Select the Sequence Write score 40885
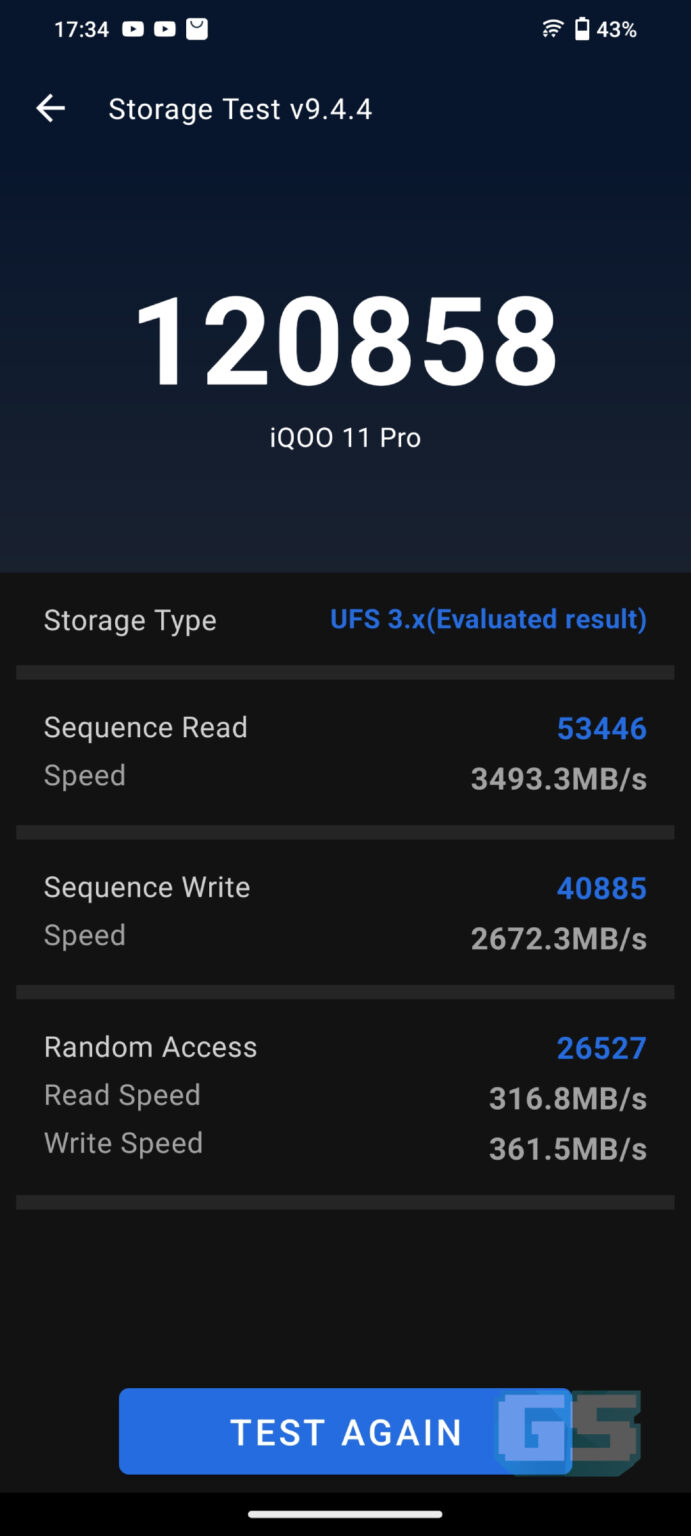Viewport: 691px width, 1536px height. 601,888
